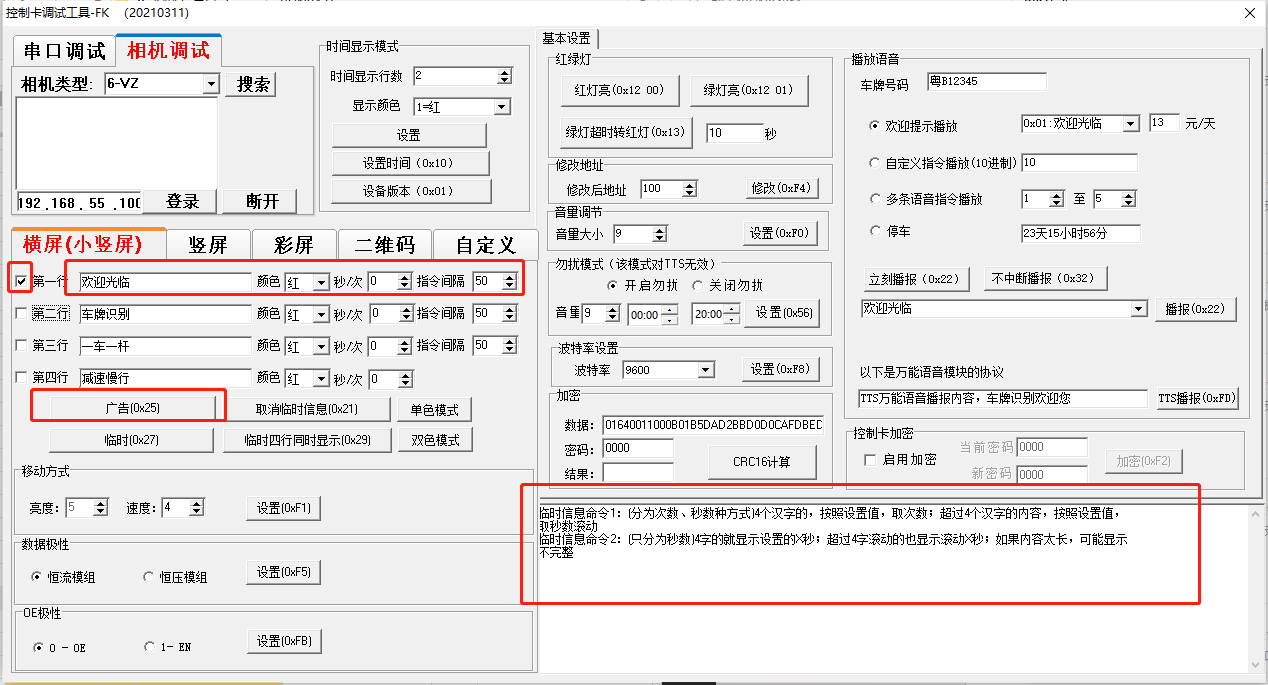Click the 修改(0xF4) button
The width and height of the screenshot is (1268, 685).
pyautogui.click(x=782, y=188)
